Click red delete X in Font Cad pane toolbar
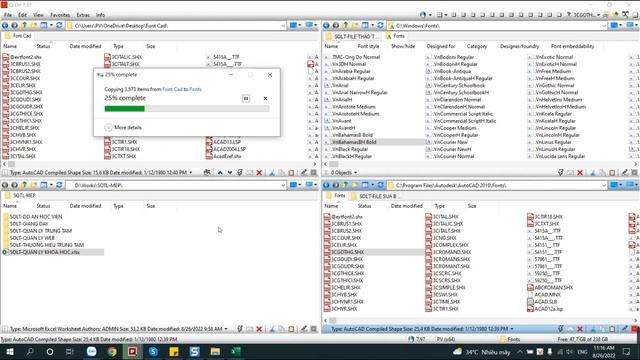Image resolution: width=640 pixels, height=360 pixels. coord(259,173)
